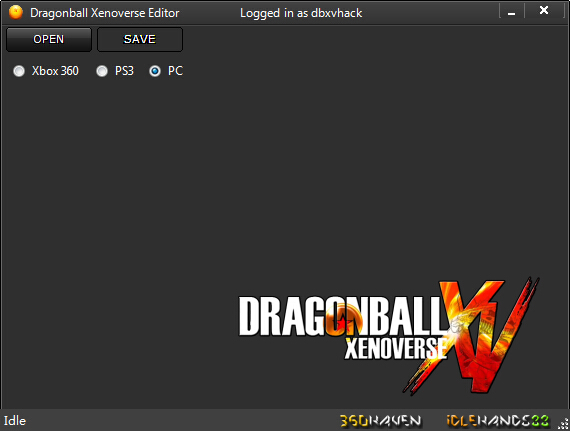The image size is (570, 431).
Task: Click the PC label text
Action: pos(175,71)
